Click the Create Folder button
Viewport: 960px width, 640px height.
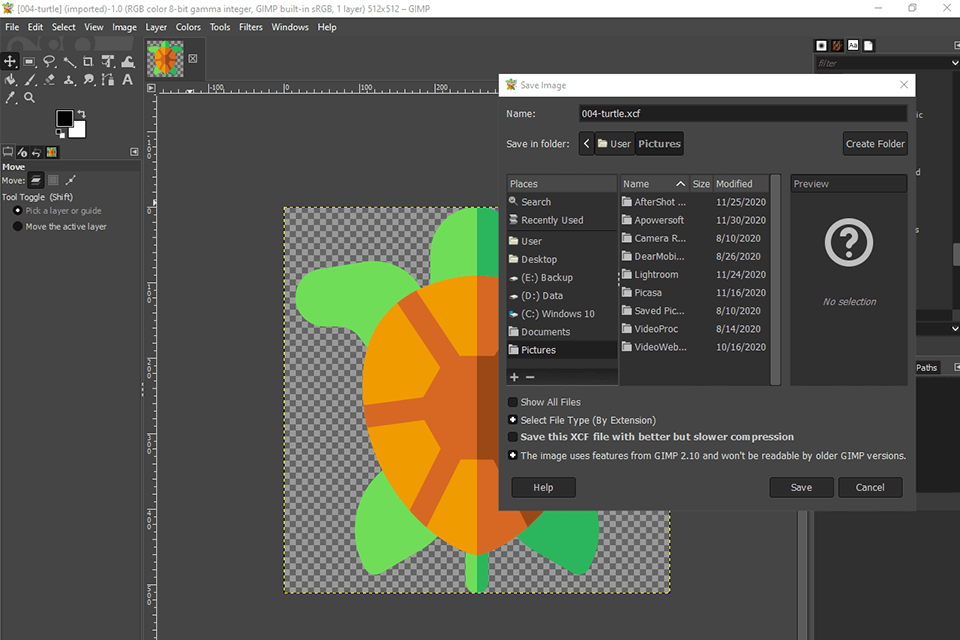pyautogui.click(x=874, y=143)
